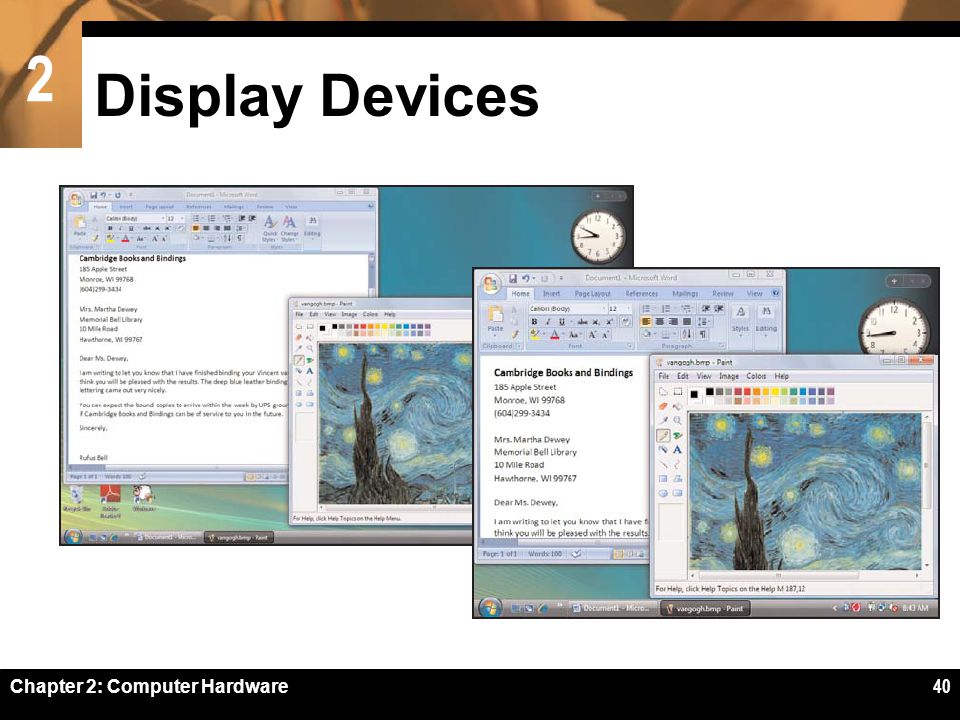This screenshot has height=720, width=960.
Task: Pick the black palette swatch in right screenshot's Paint
Action: tap(710, 391)
